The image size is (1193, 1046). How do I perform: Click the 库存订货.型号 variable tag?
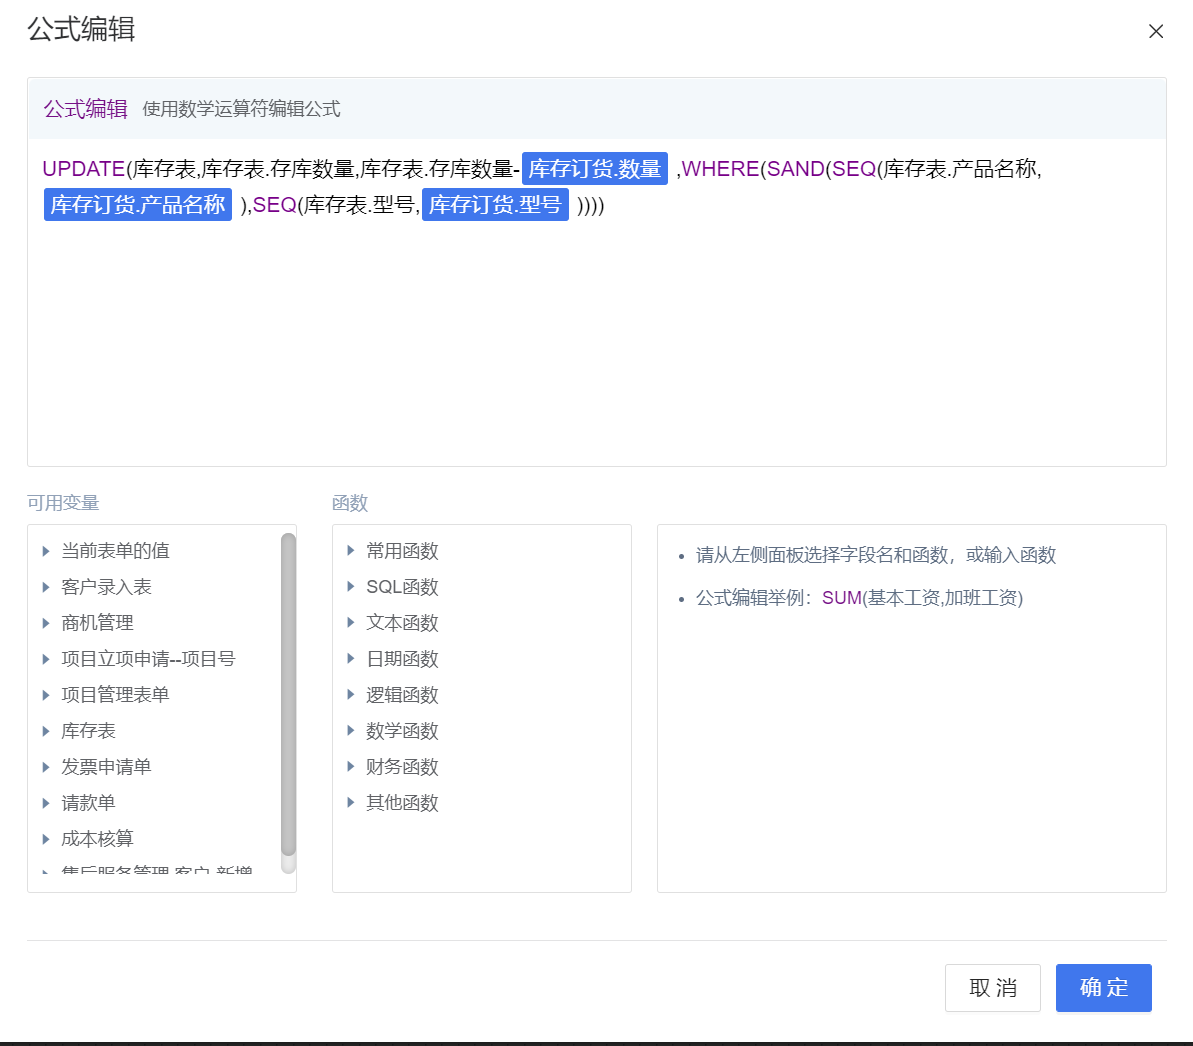pos(495,204)
